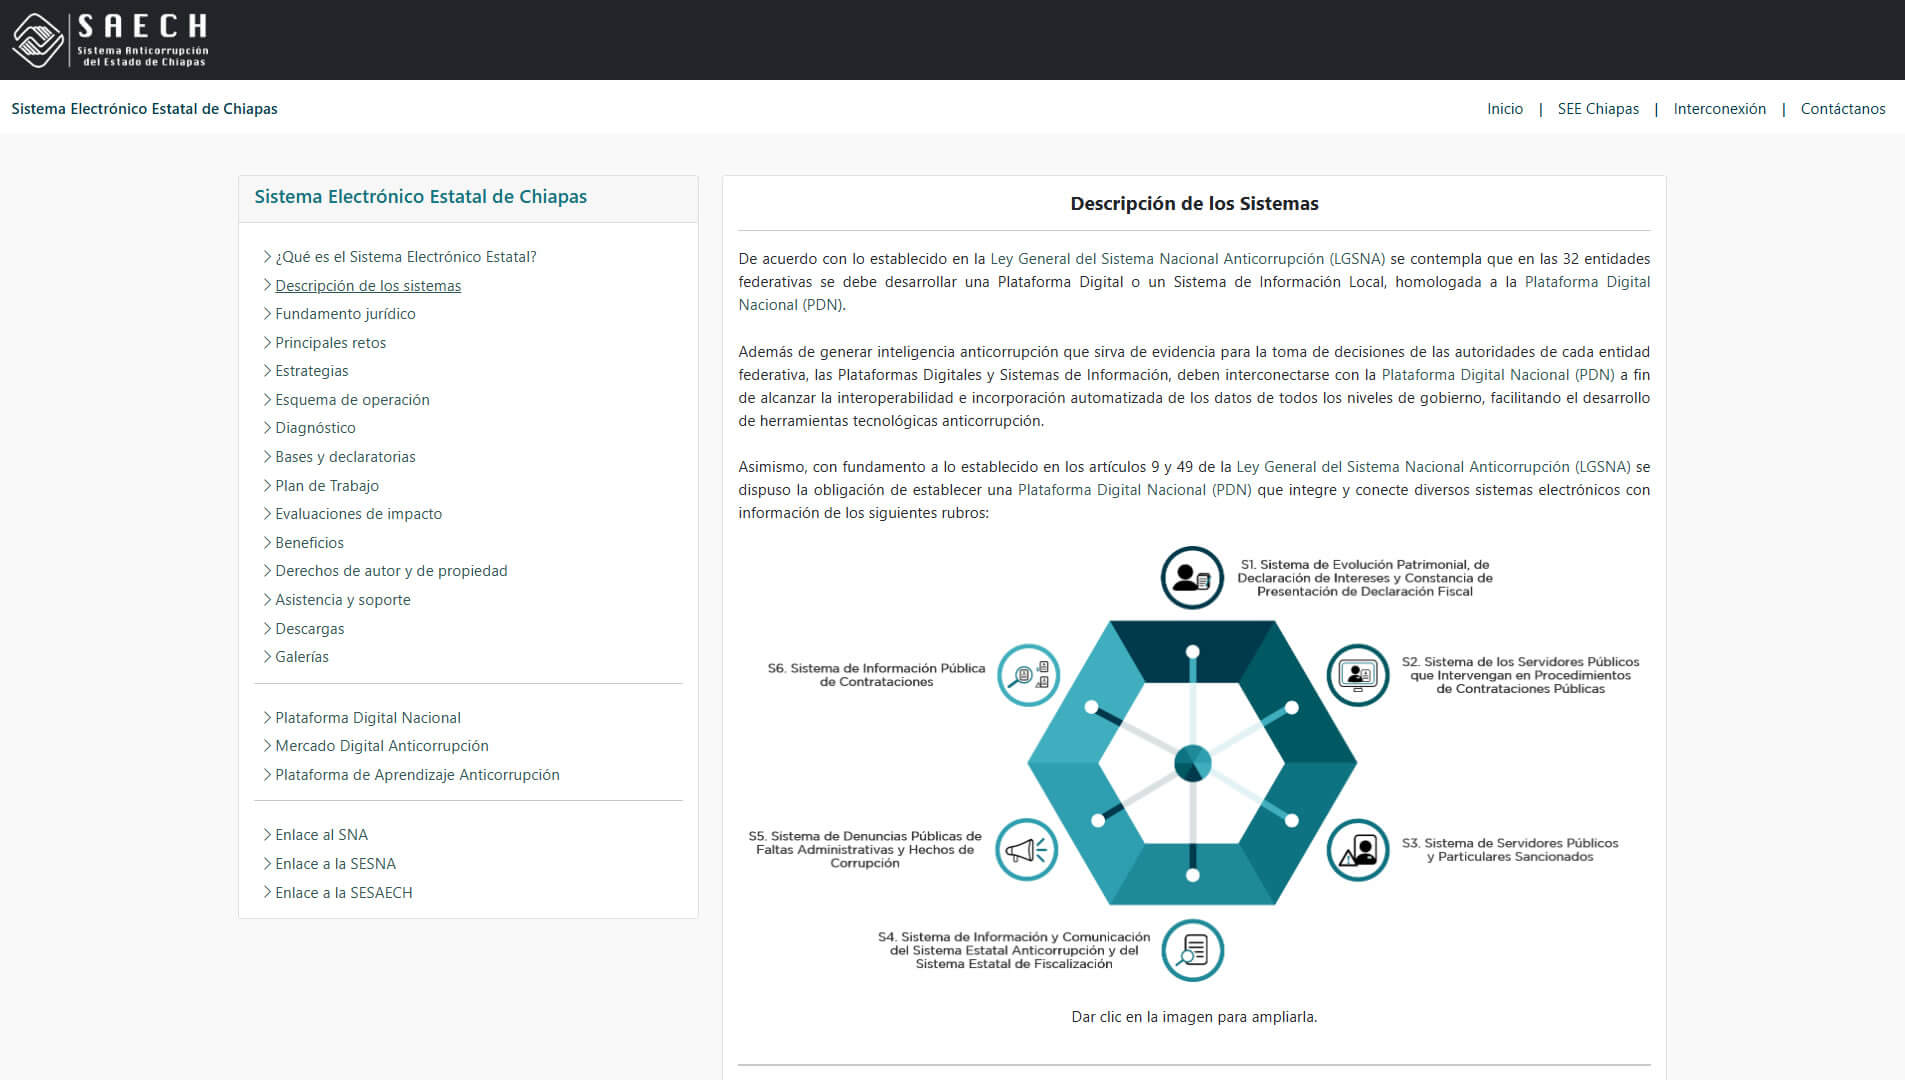
Task: Click Plataforma Digital Nacional (PDN) link in second paragraph
Action: tap(1498, 375)
